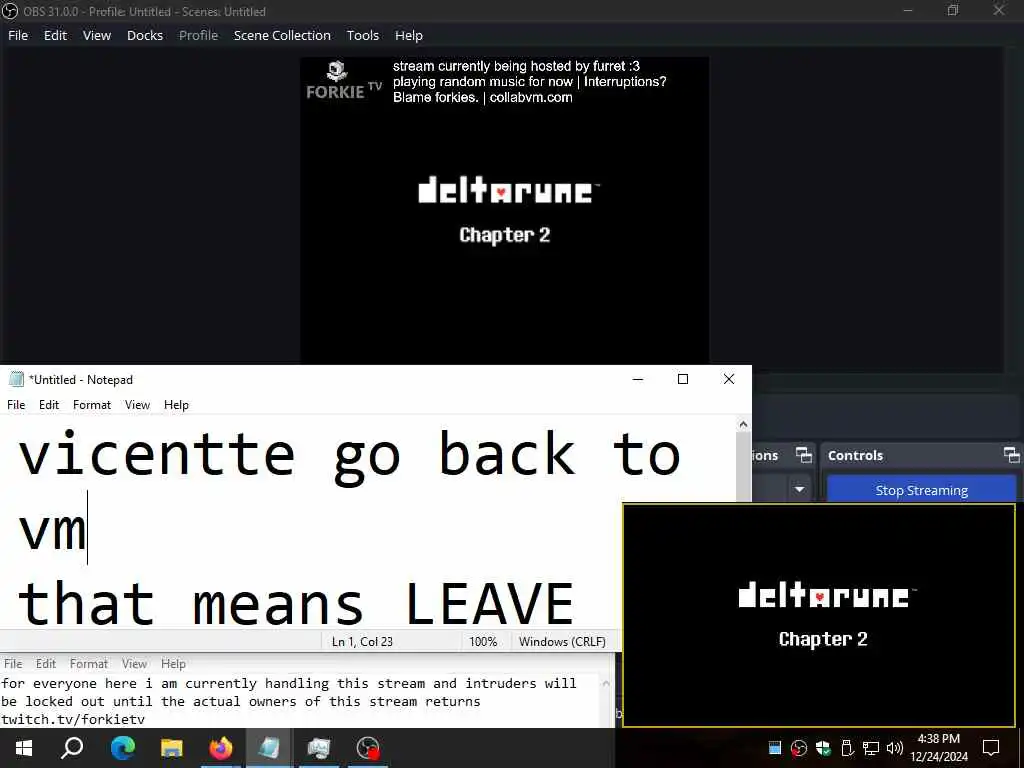Open the Profile menu in OBS
Image resolution: width=1024 pixels, height=768 pixels.
pyautogui.click(x=199, y=35)
